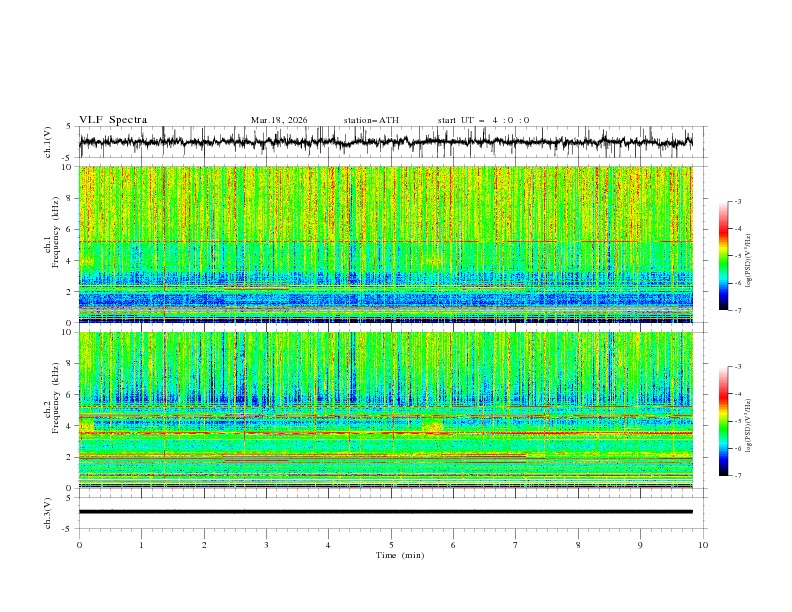
Task: Click the 'Time (min)' axis label
Action: pyautogui.click(x=400, y=555)
